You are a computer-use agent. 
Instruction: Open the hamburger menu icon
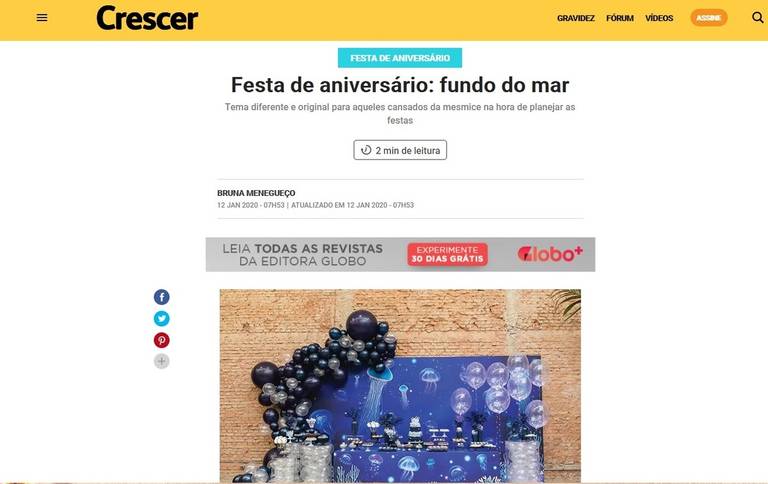pos(42,18)
